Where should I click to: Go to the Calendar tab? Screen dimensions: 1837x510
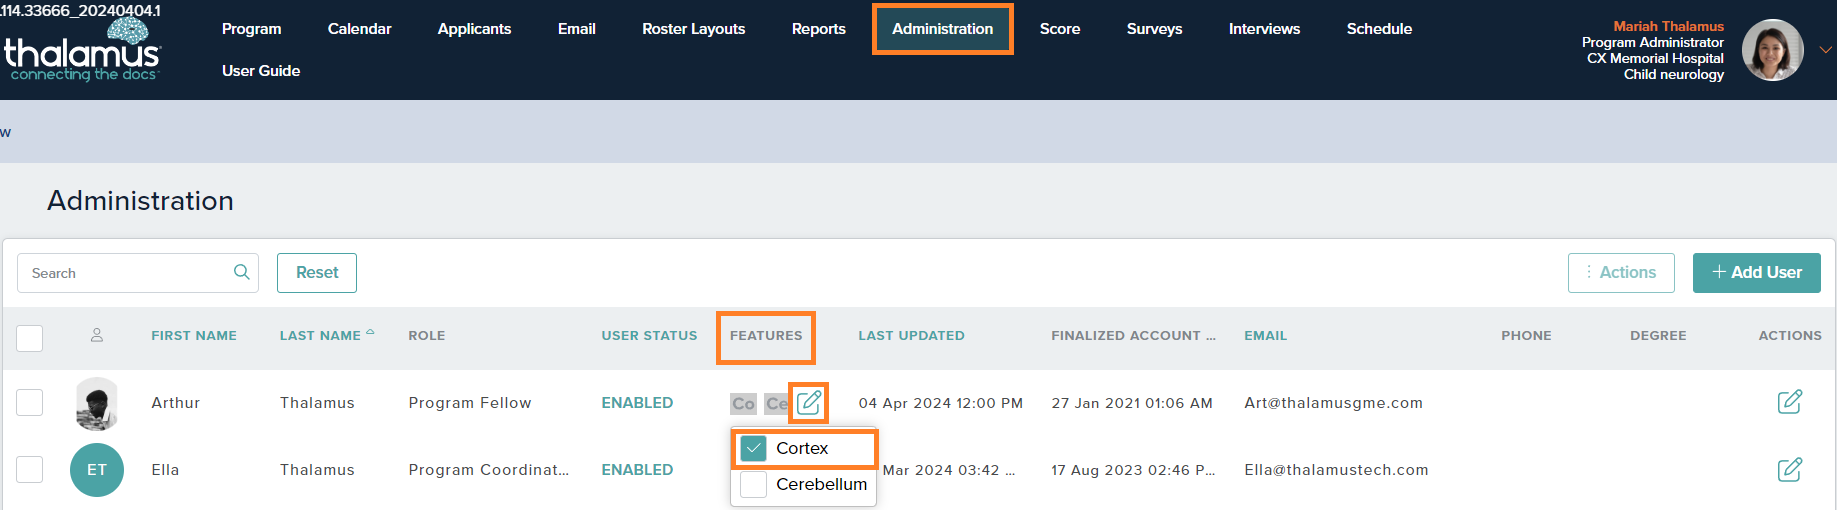360,29
